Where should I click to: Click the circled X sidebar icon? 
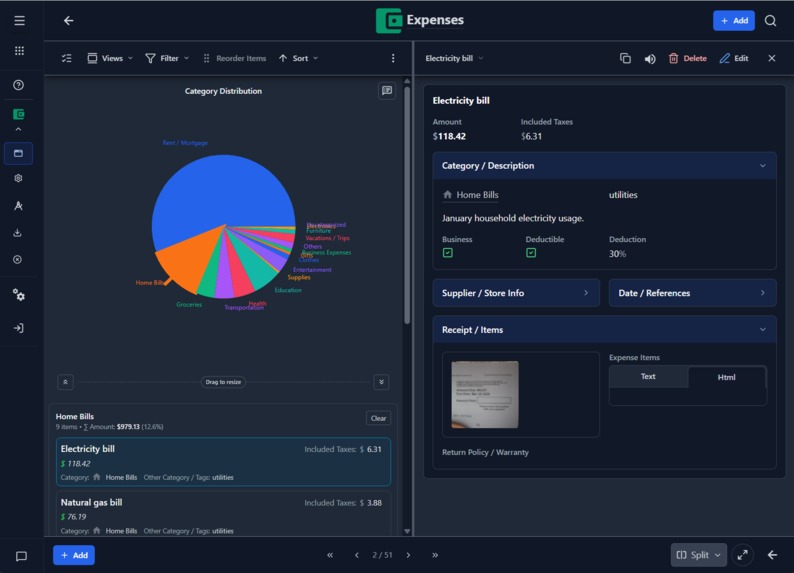18,260
